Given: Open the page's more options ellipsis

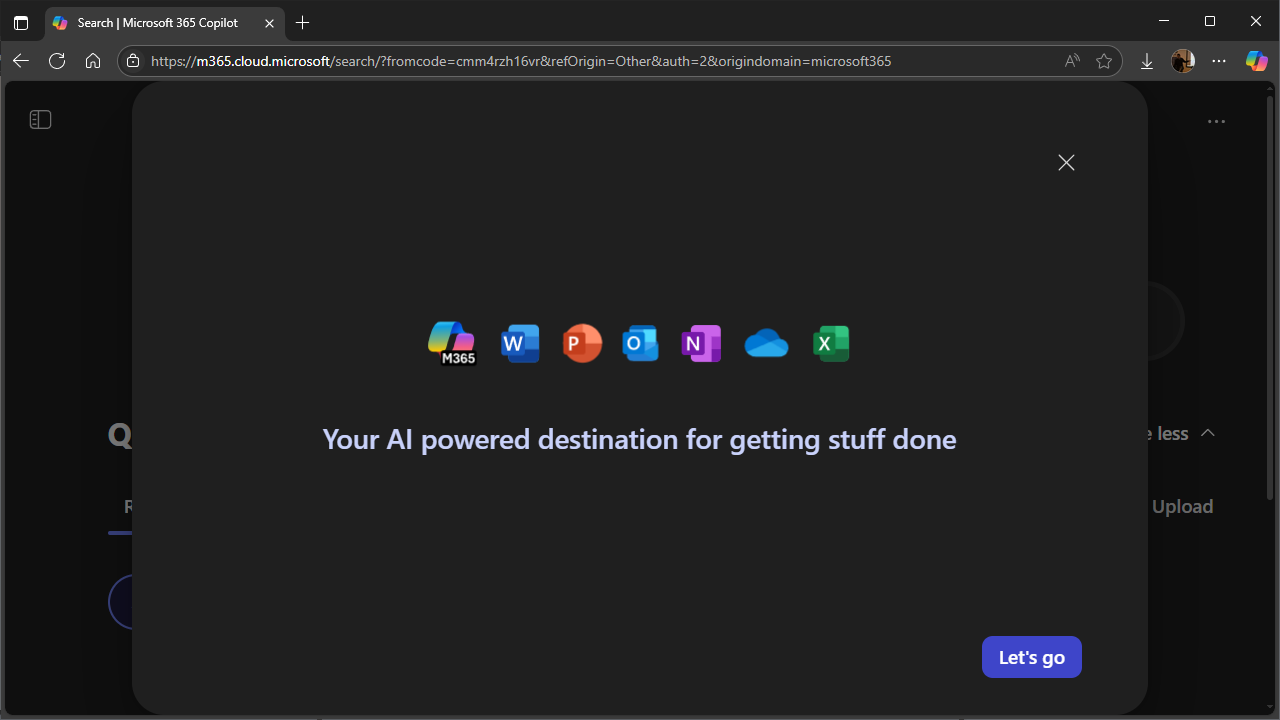Looking at the screenshot, I should click(x=1216, y=121).
